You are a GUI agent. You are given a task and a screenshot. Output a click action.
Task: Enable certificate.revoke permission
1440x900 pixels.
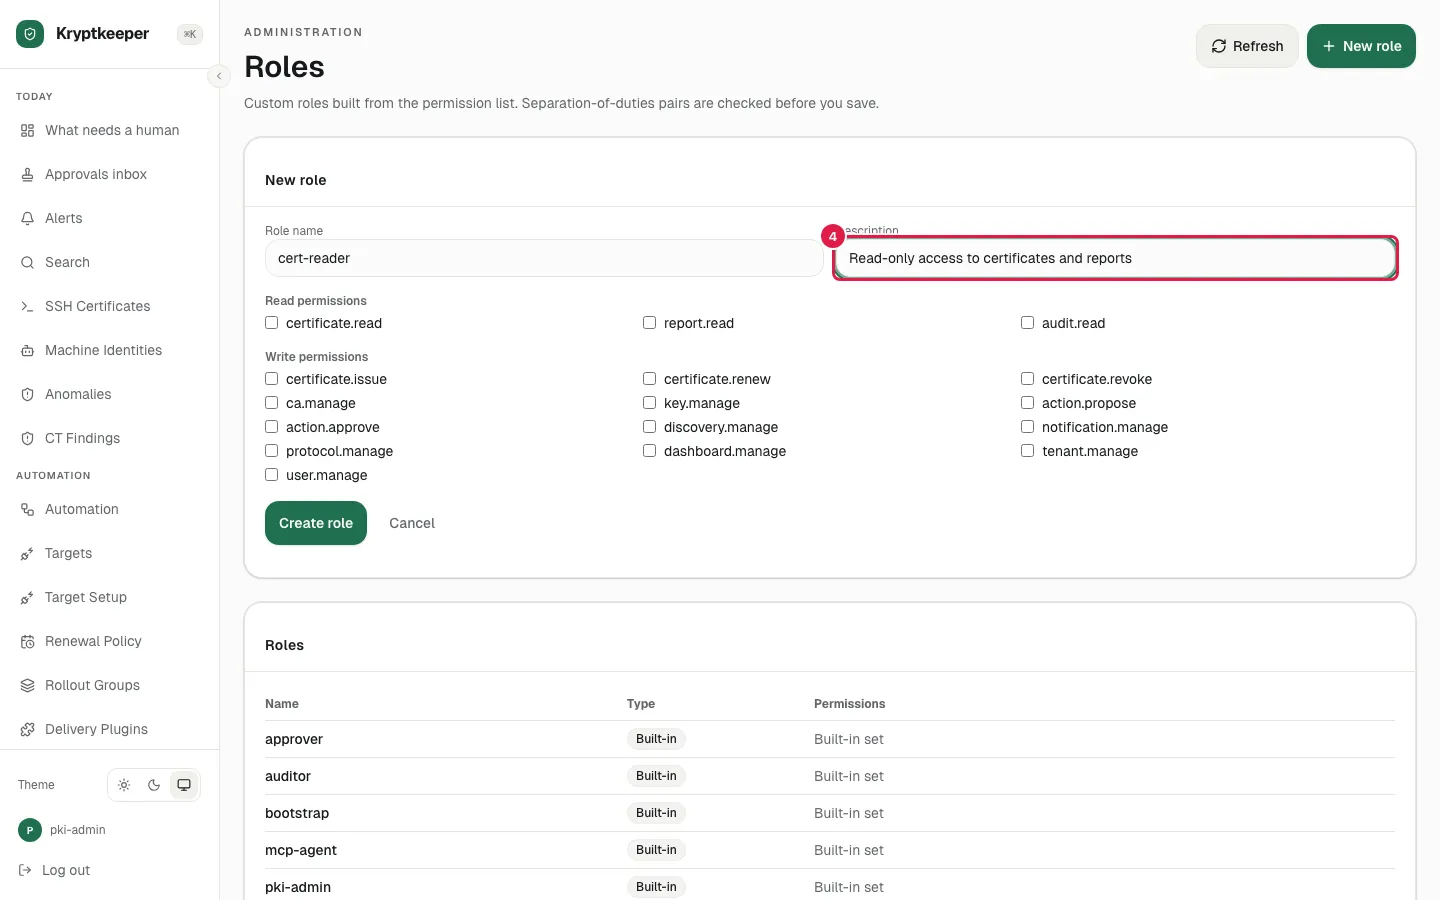(1027, 379)
